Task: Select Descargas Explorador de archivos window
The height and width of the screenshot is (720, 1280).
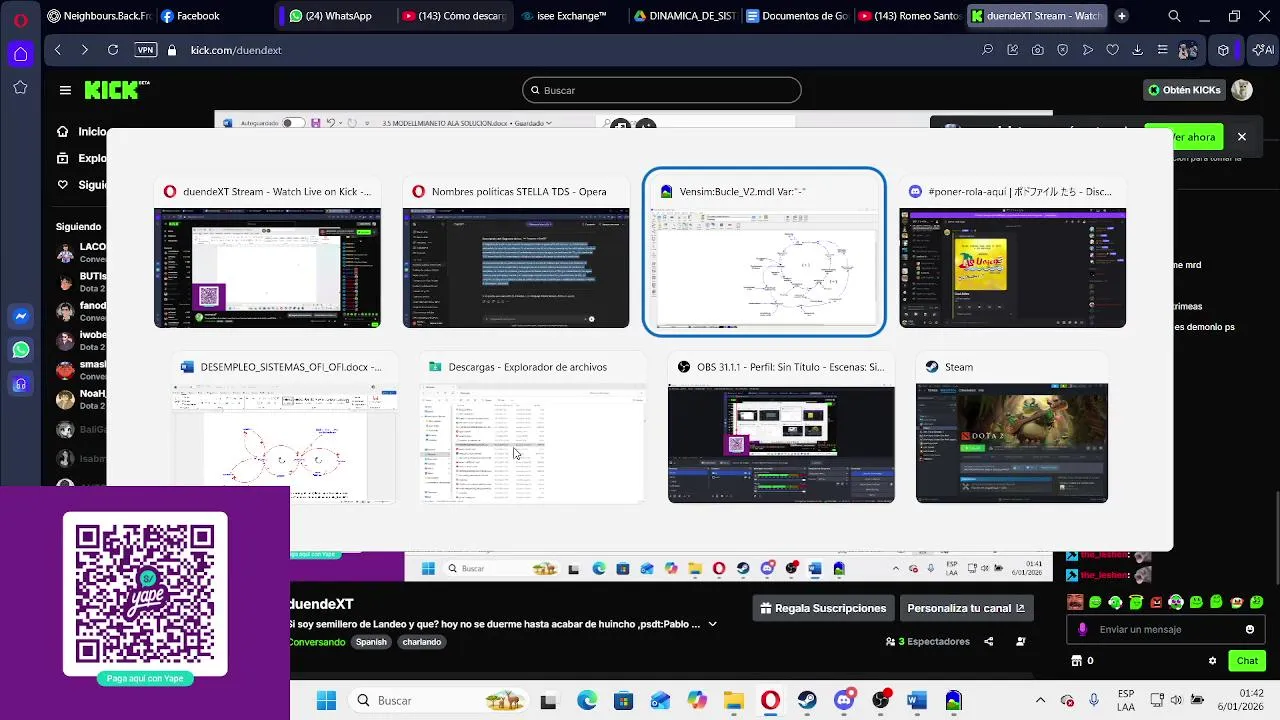Action: click(x=532, y=429)
